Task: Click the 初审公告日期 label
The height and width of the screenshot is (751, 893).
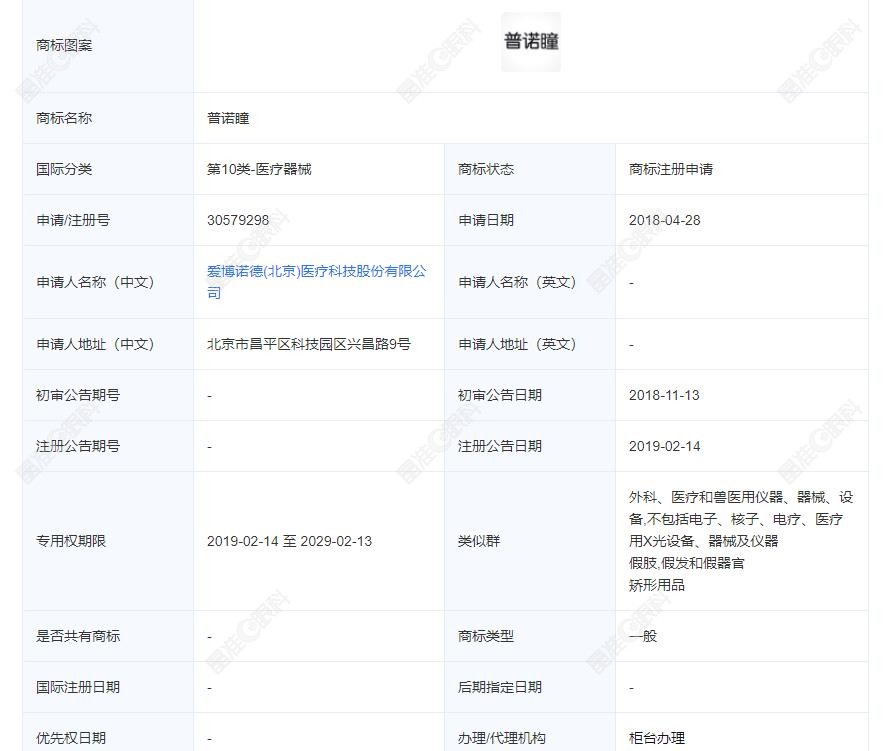Action: pos(500,395)
